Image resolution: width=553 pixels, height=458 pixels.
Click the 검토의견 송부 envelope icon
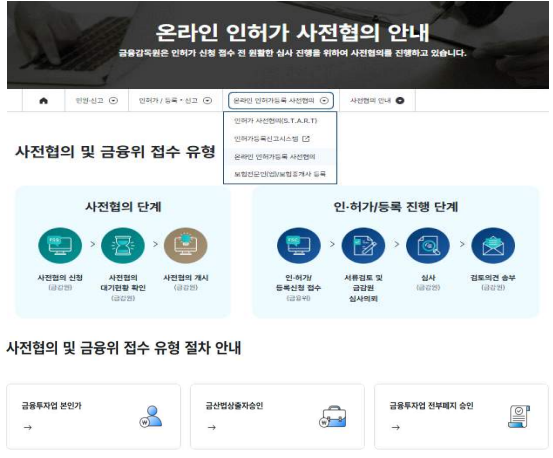(493, 245)
